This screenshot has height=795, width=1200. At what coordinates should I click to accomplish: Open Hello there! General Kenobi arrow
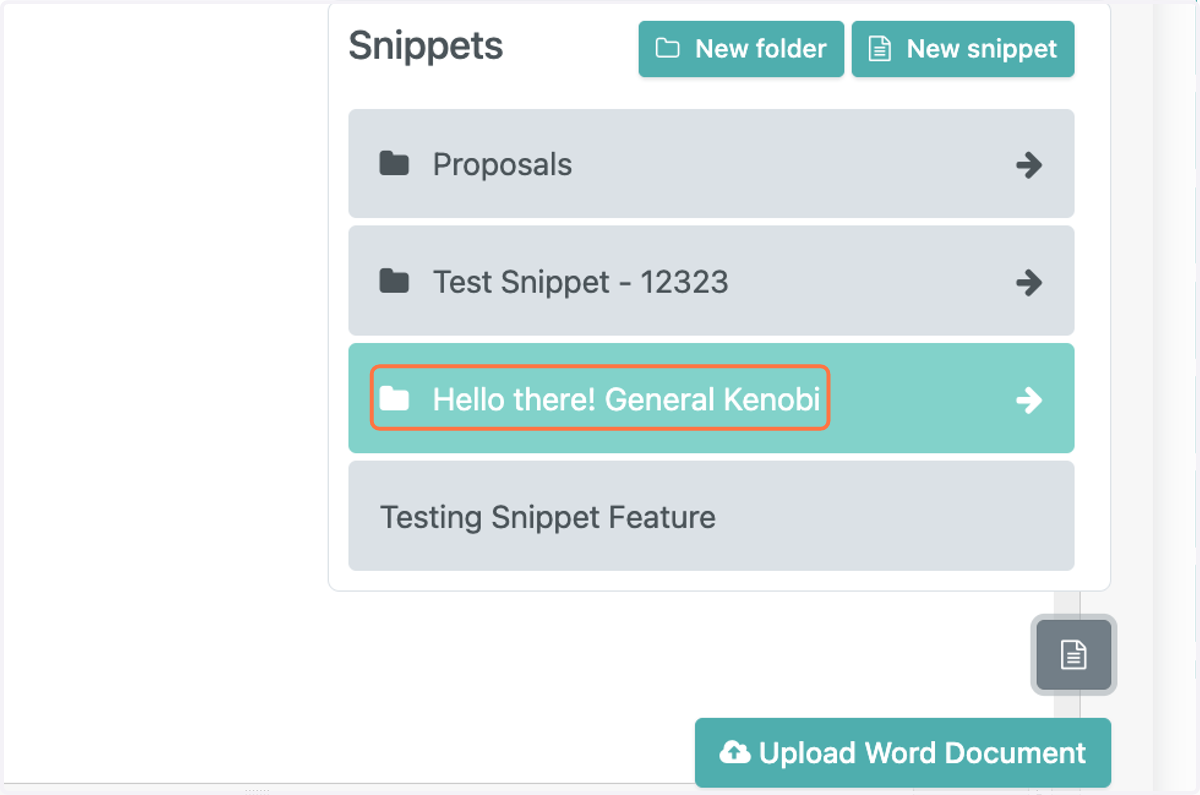click(1029, 400)
